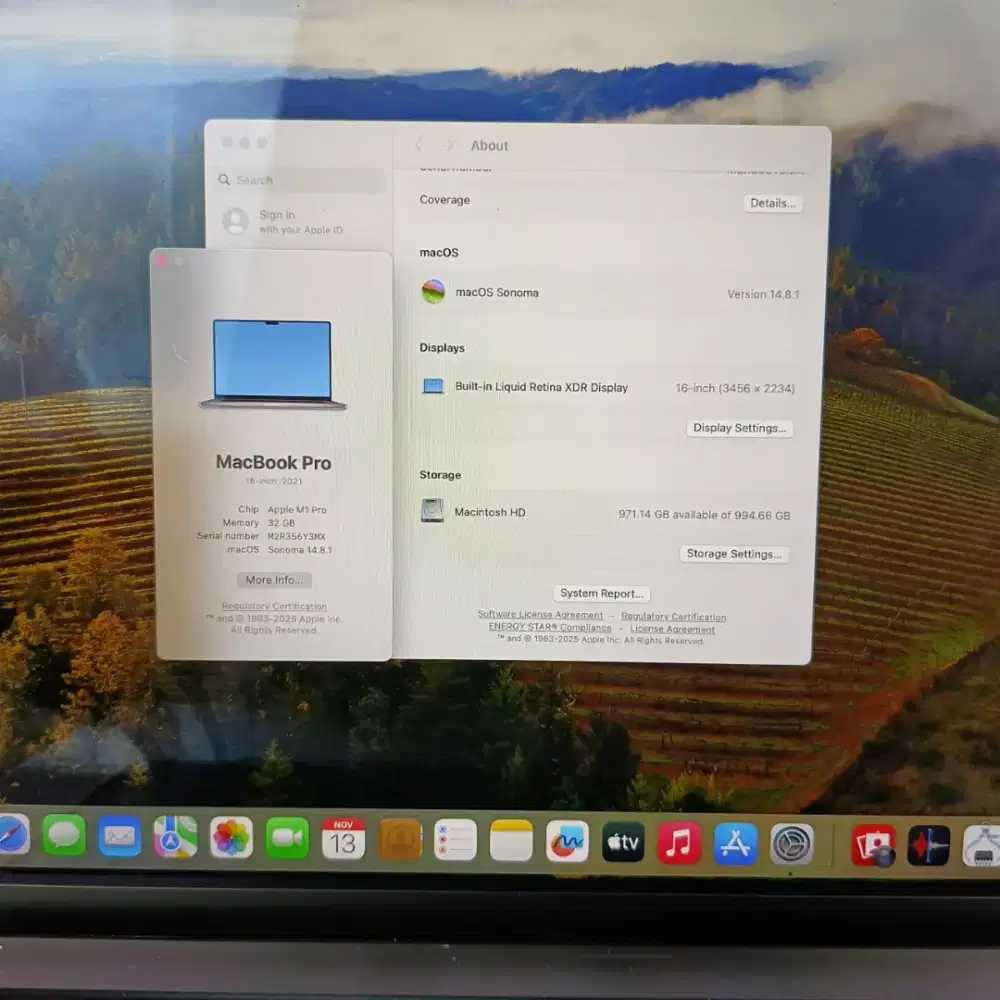The width and height of the screenshot is (1000, 1000).
Task: Open the App Store from the Dock
Action: [734, 840]
